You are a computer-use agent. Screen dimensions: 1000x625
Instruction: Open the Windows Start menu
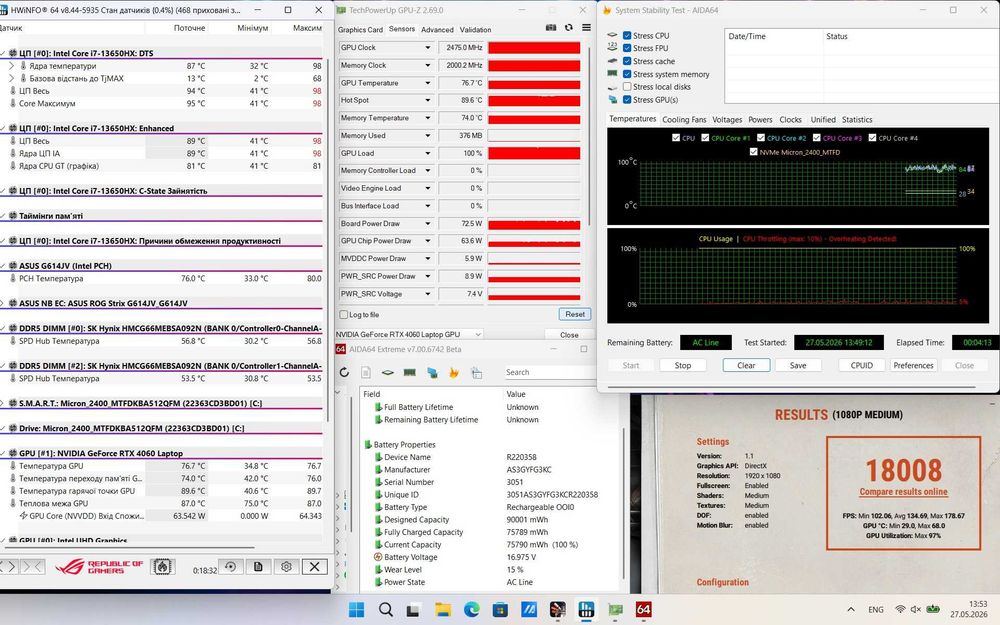tap(357, 610)
